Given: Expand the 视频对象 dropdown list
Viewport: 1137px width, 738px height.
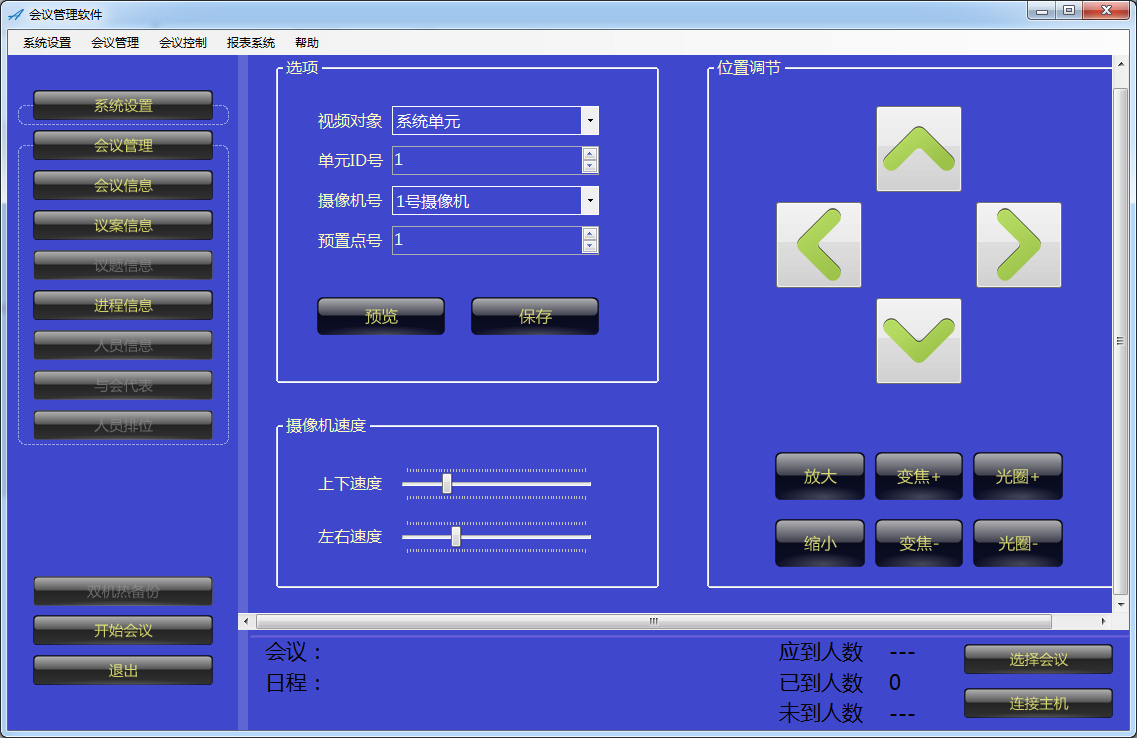Looking at the screenshot, I should click(589, 121).
